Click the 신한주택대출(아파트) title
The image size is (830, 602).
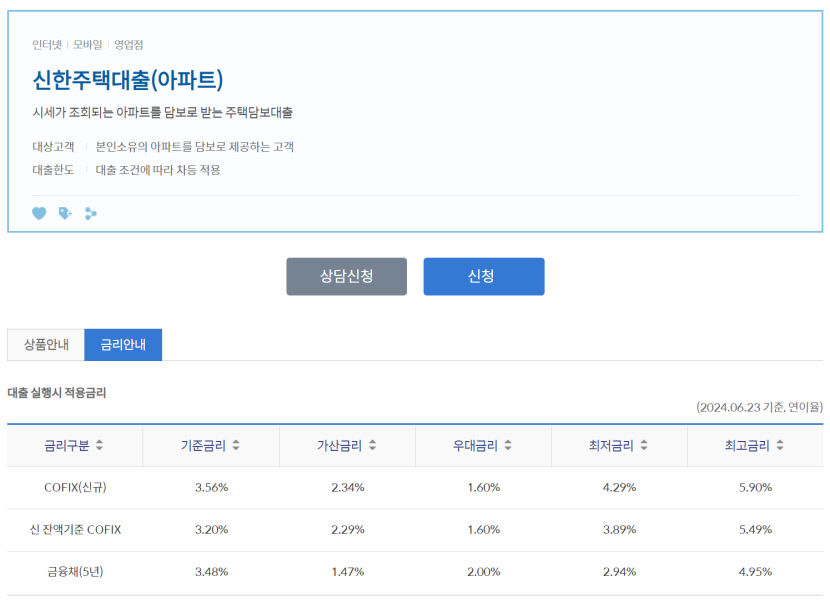(128, 80)
